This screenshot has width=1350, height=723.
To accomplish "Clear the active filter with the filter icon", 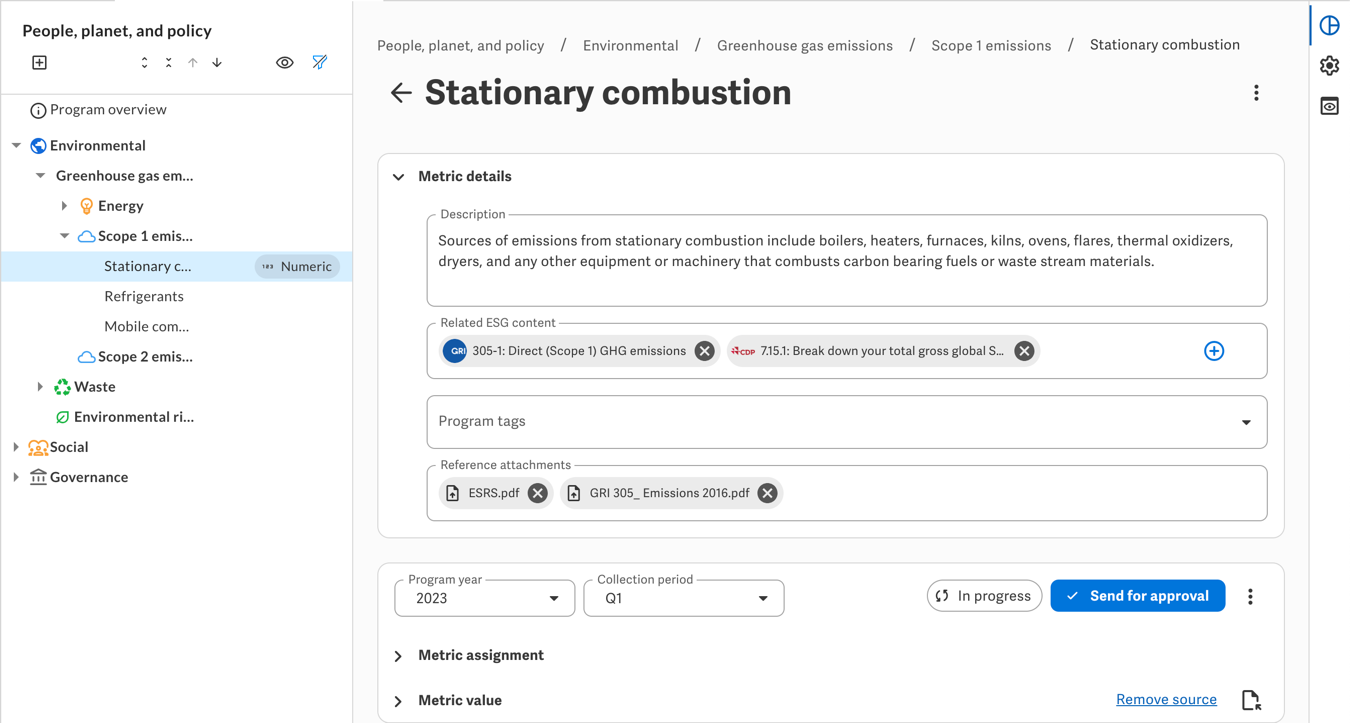I will point(319,62).
